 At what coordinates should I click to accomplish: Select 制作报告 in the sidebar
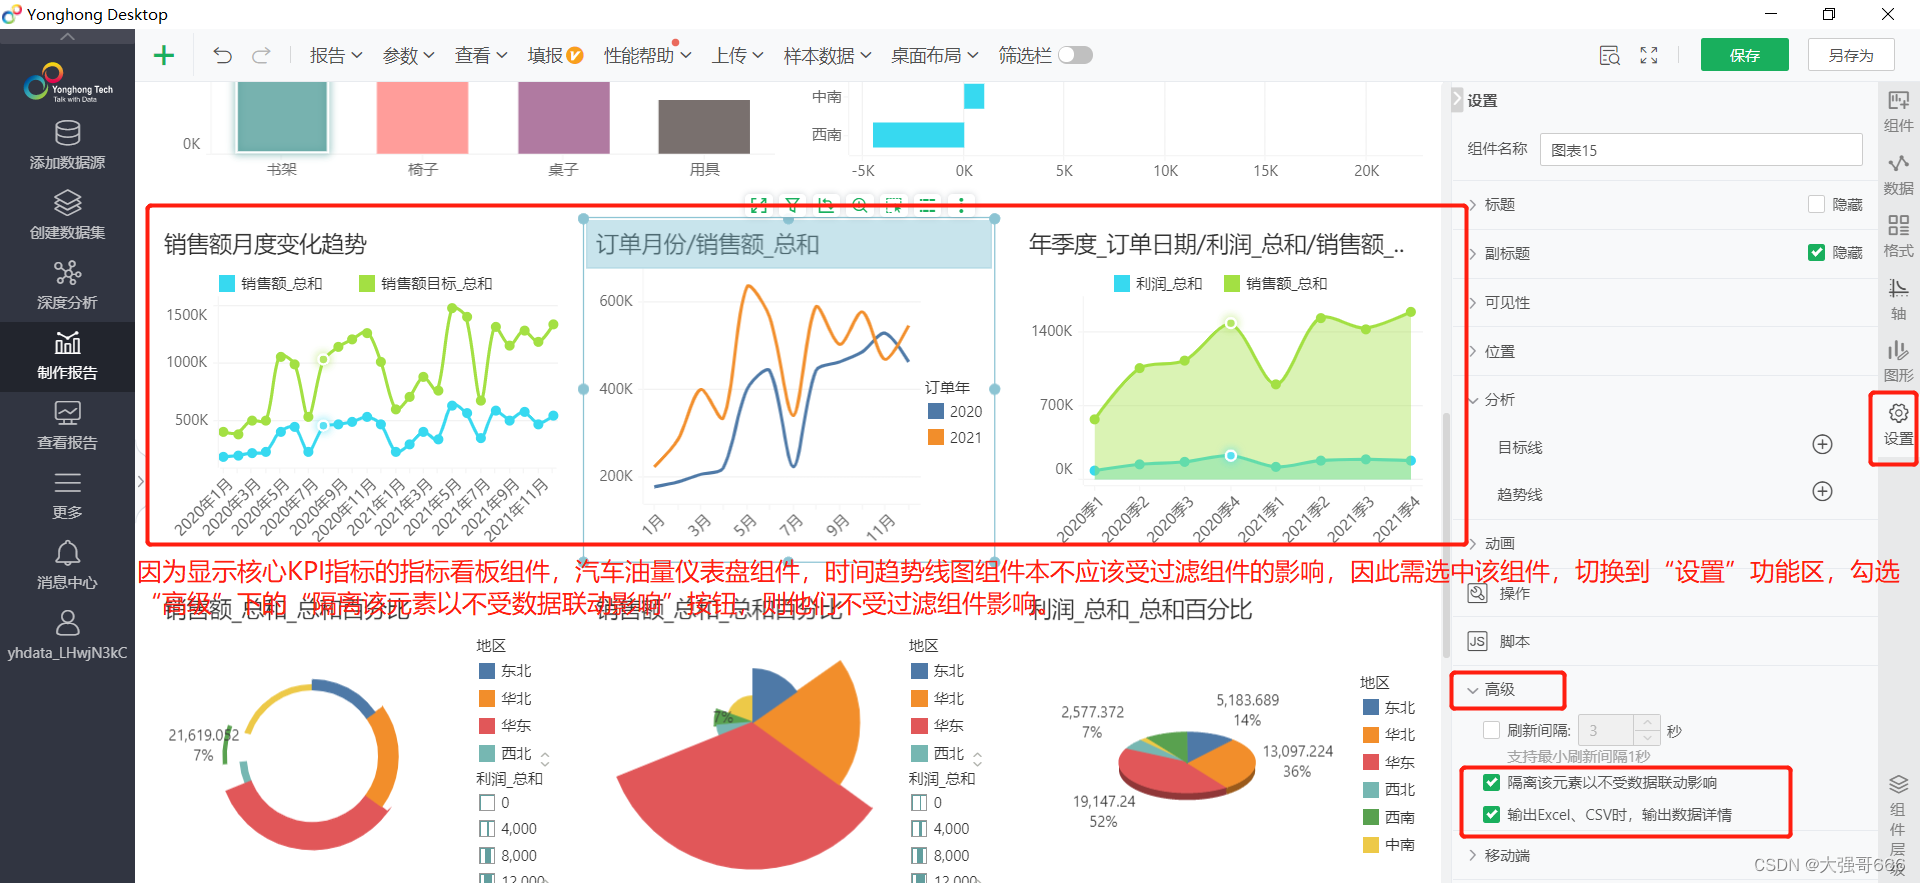(67, 356)
